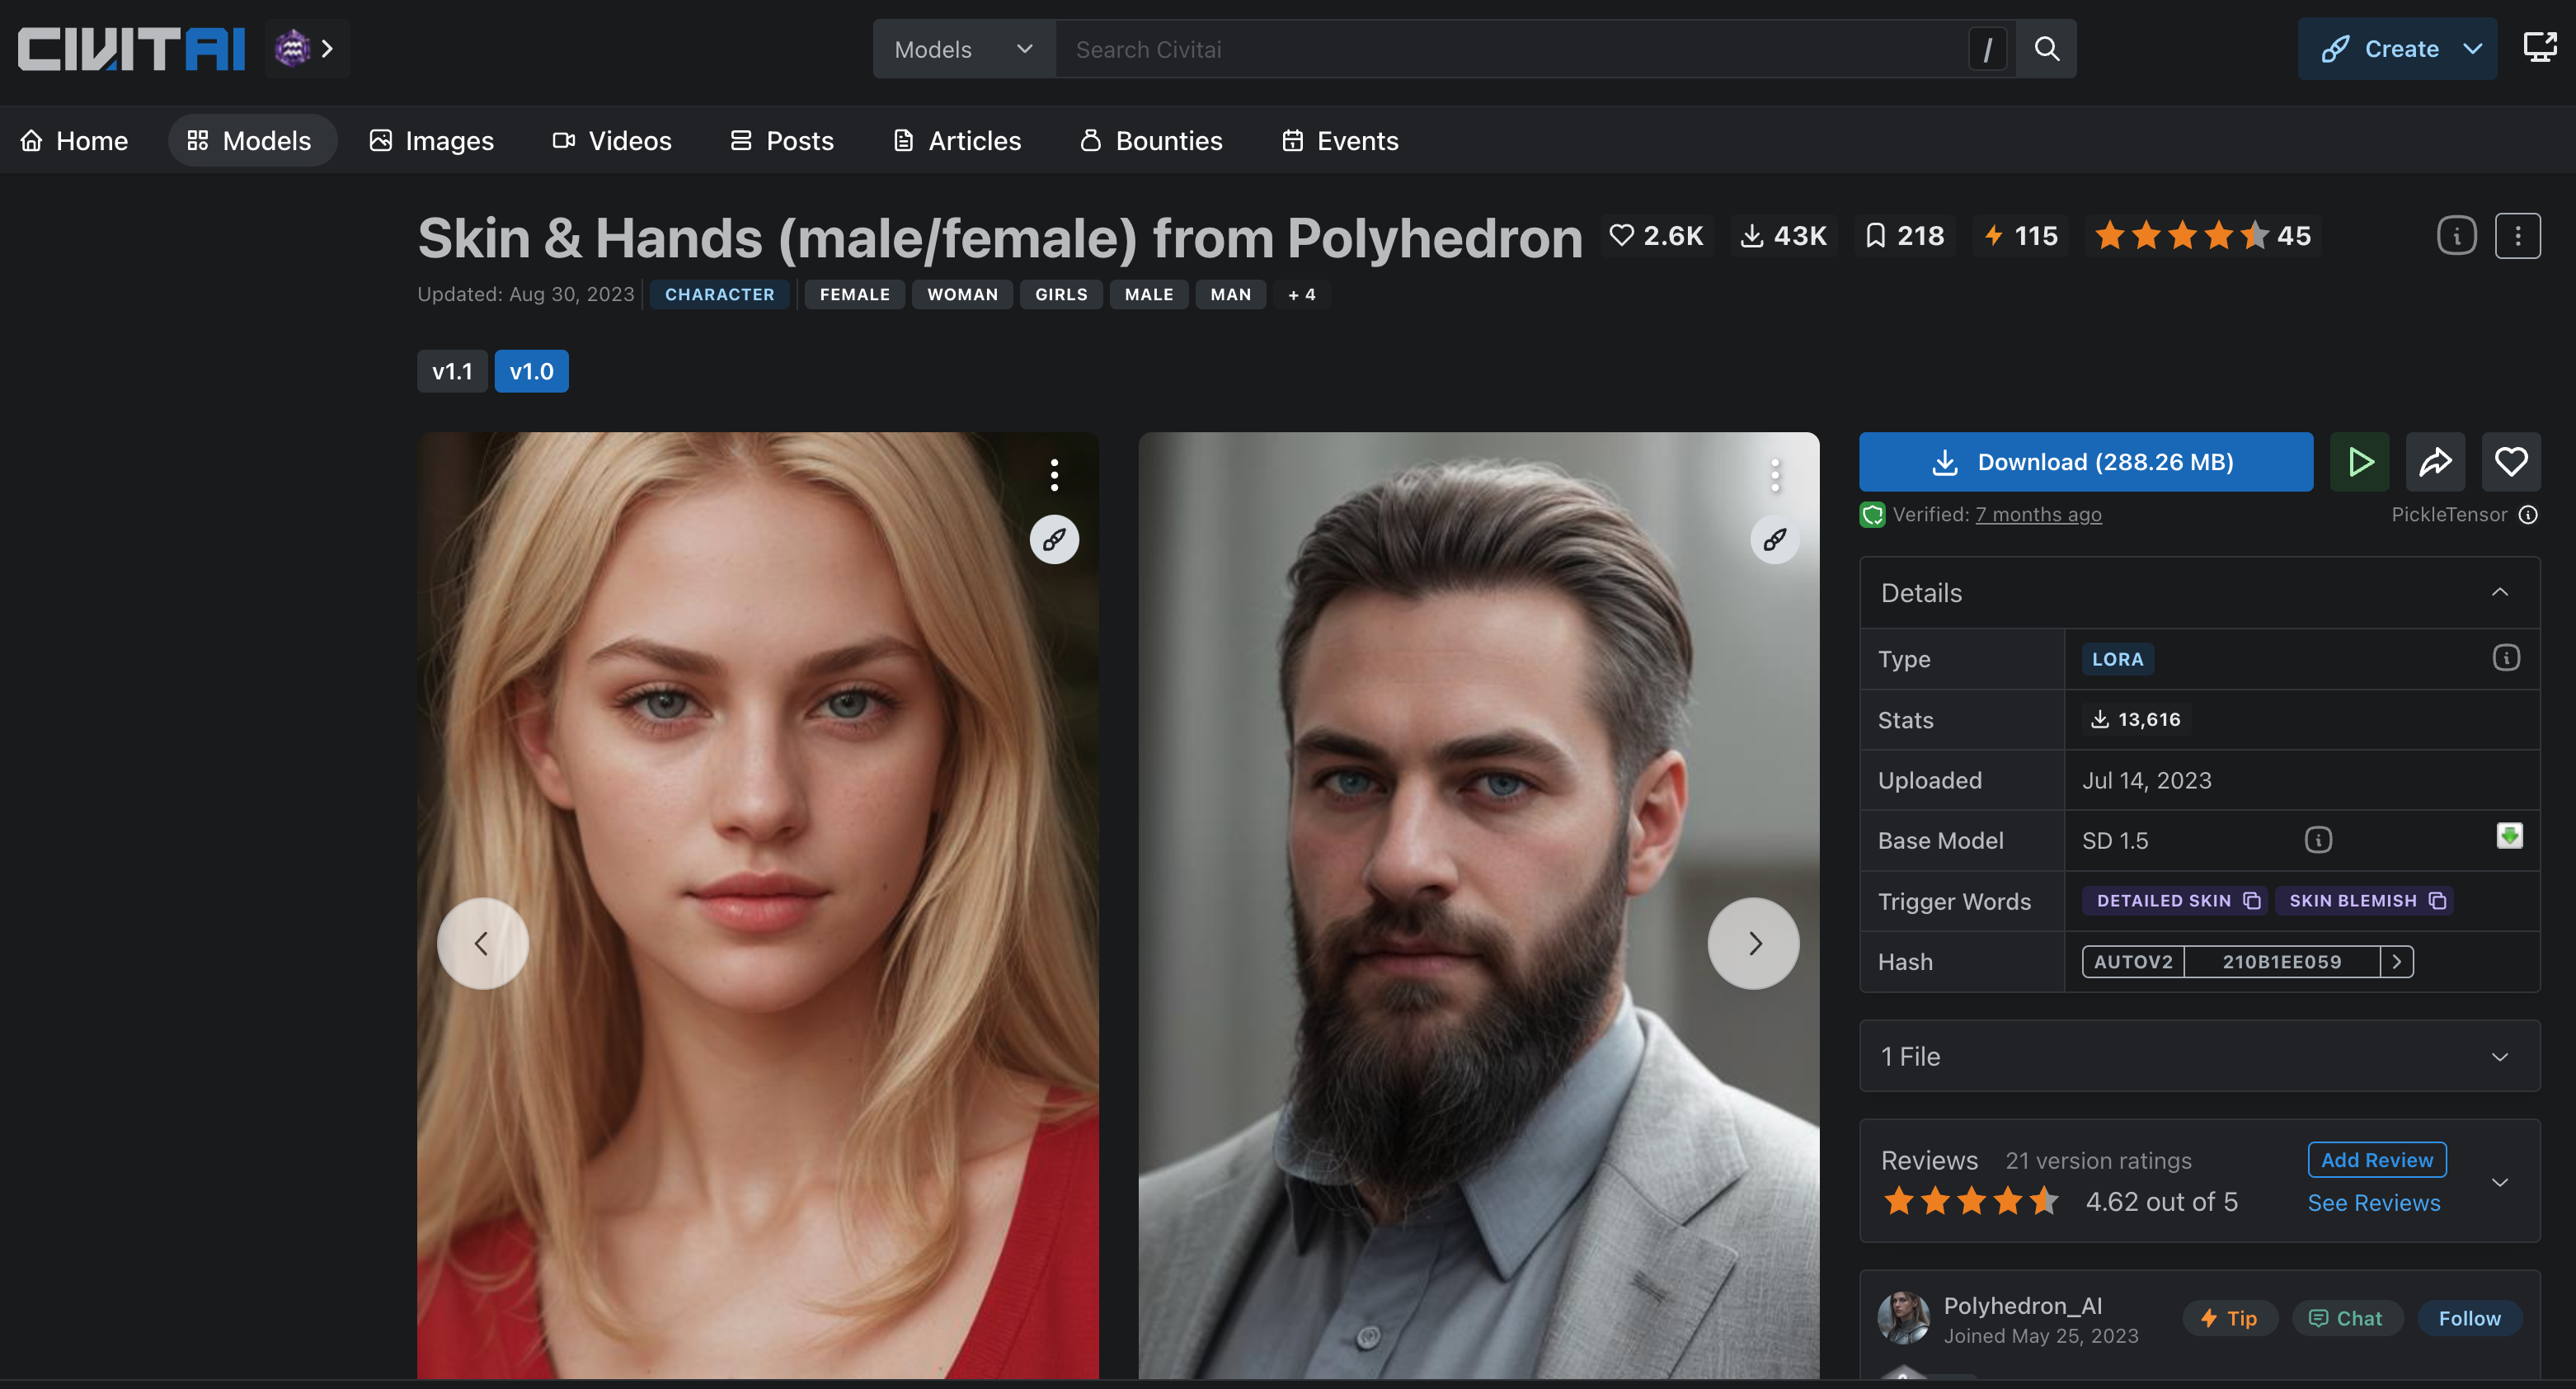This screenshot has width=2576, height=1389.
Task: Collapse the Details panel
Action: [x=2499, y=593]
